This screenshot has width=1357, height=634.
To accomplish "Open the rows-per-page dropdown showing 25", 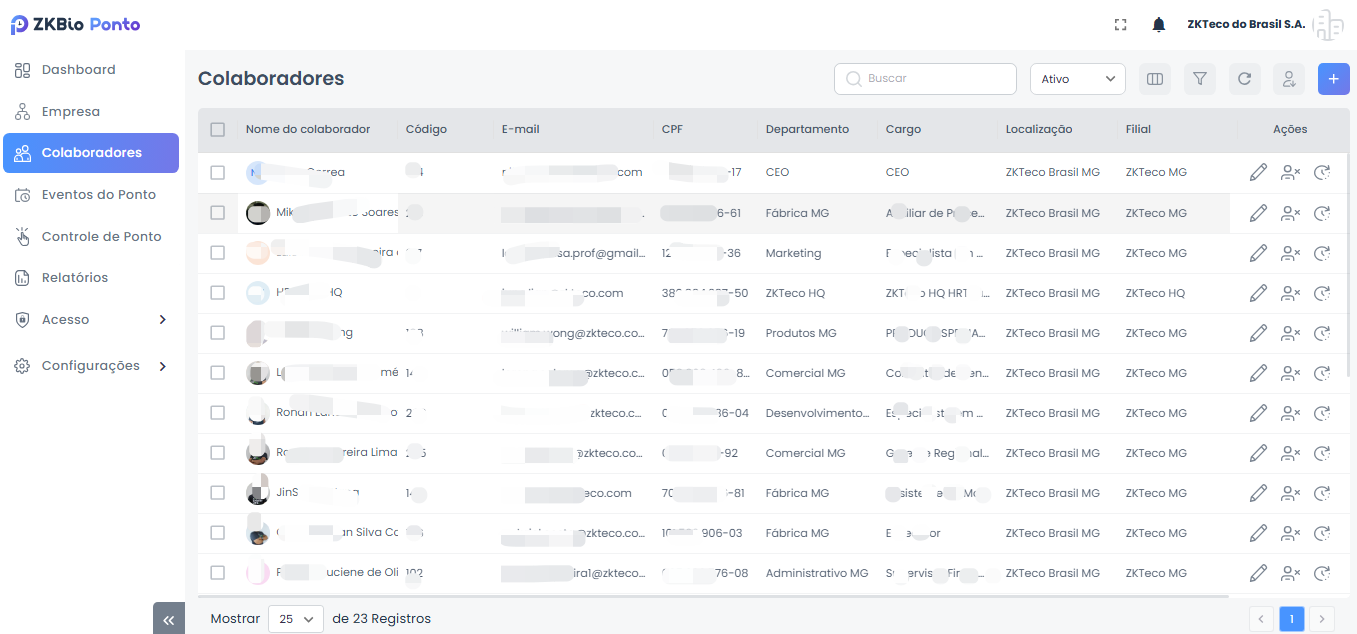I will [296, 619].
